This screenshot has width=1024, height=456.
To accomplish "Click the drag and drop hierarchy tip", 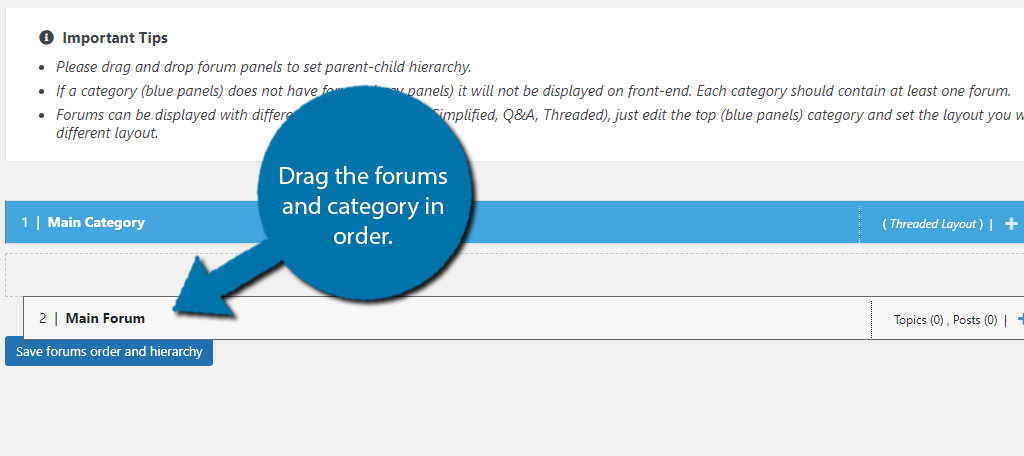I will [x=263, y=67].
